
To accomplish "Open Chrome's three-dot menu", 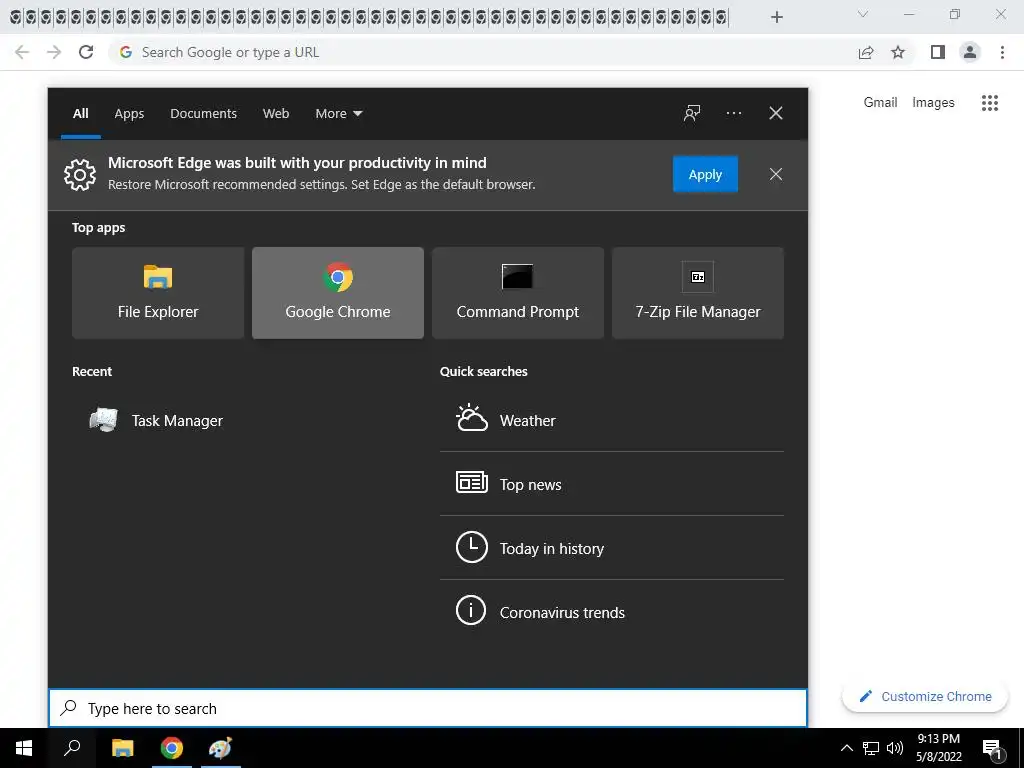I will pyautogui.click(x=1002, y=52).
